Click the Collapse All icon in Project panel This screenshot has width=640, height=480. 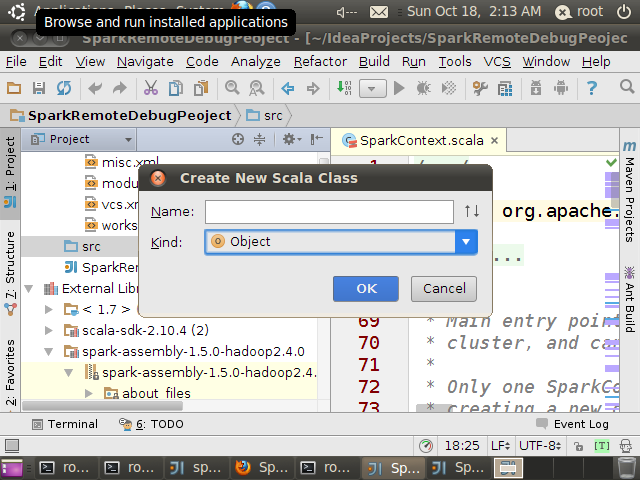259,139
